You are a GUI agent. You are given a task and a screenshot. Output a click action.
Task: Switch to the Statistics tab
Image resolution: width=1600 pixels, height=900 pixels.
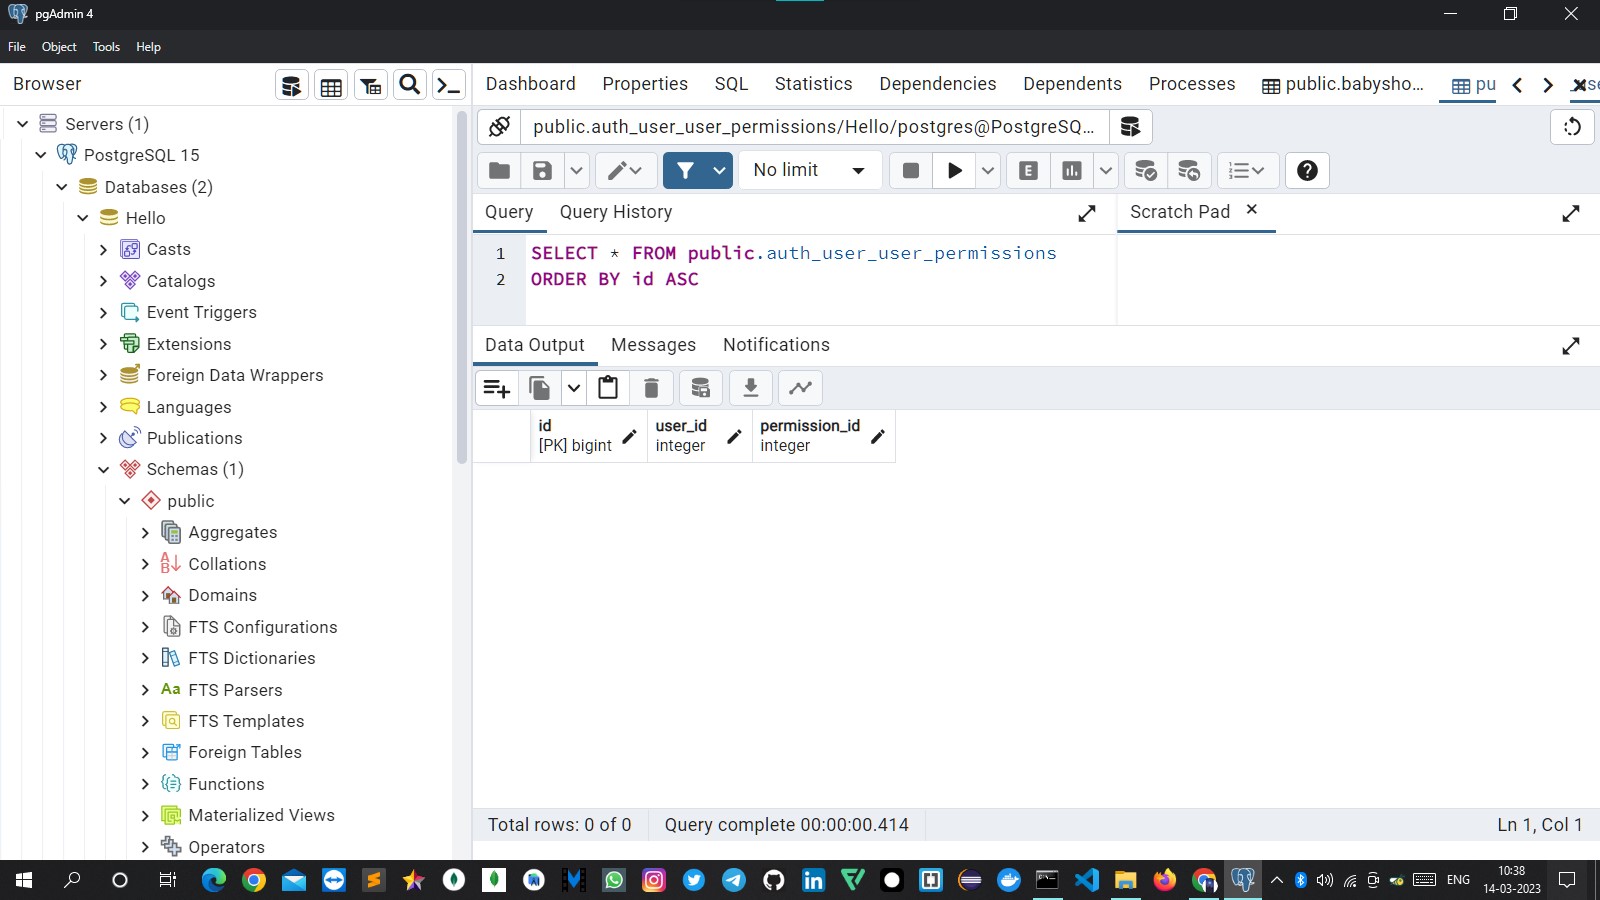(814, 84)
